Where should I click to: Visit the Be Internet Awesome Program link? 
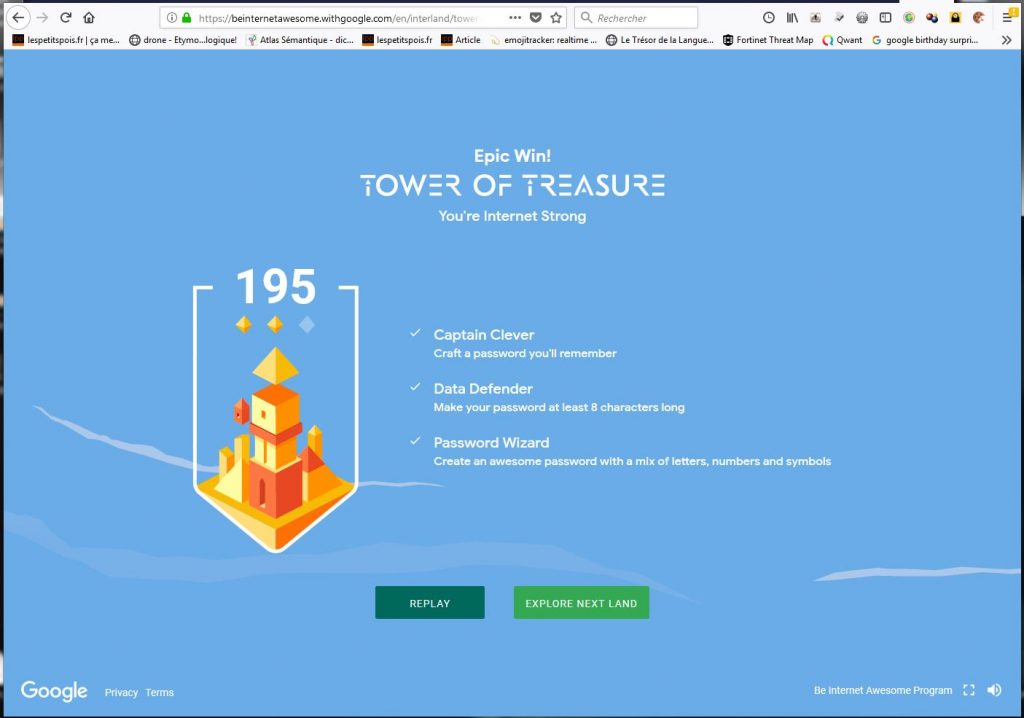(x=882, y=690)
